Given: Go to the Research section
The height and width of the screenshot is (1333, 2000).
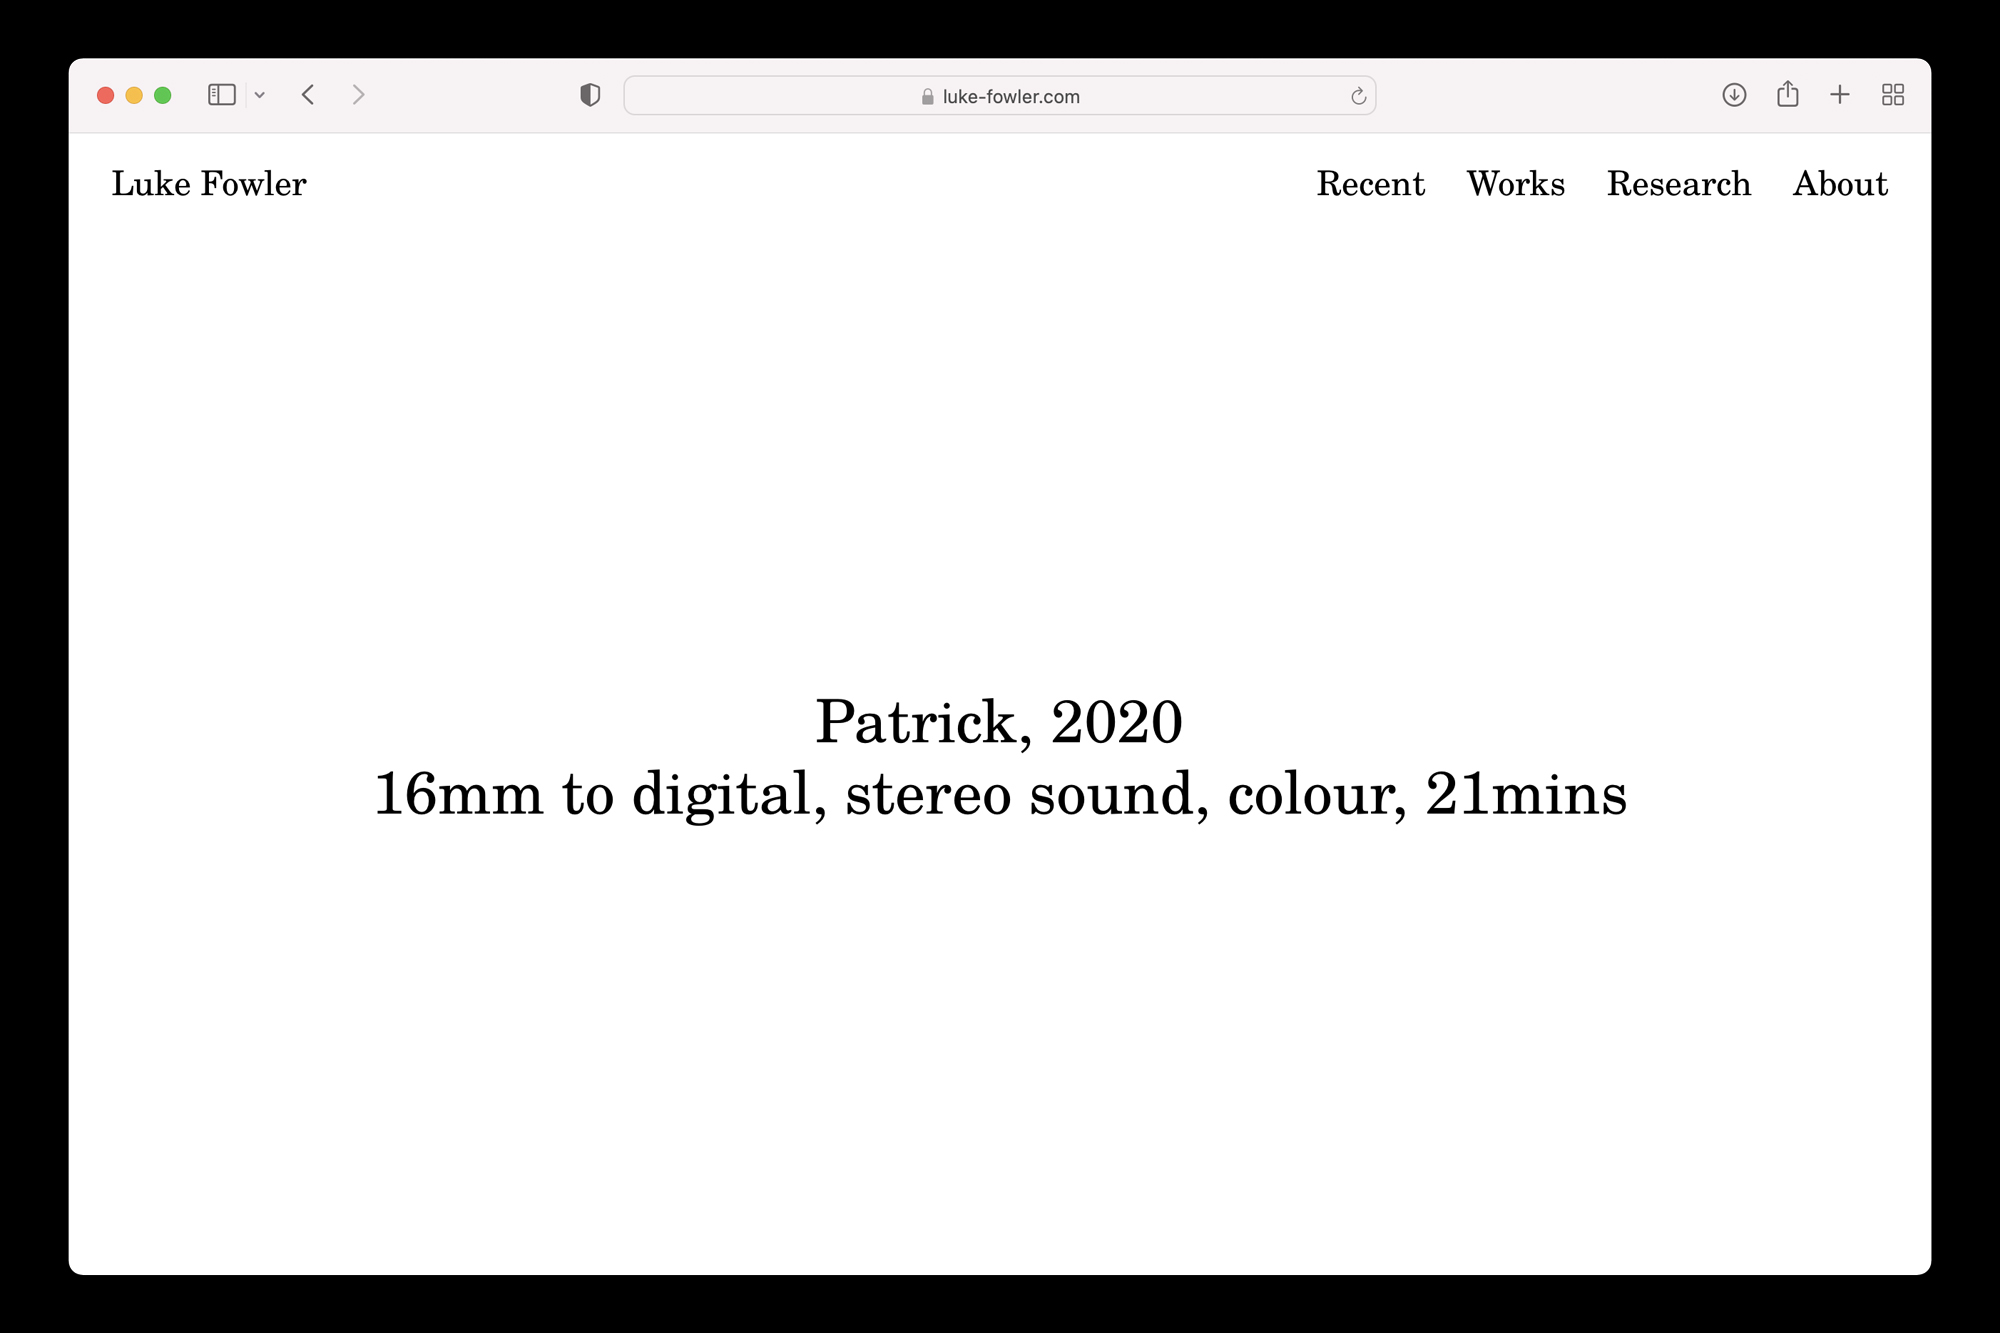Looking at the screenshot, I should coord(1678,184).
